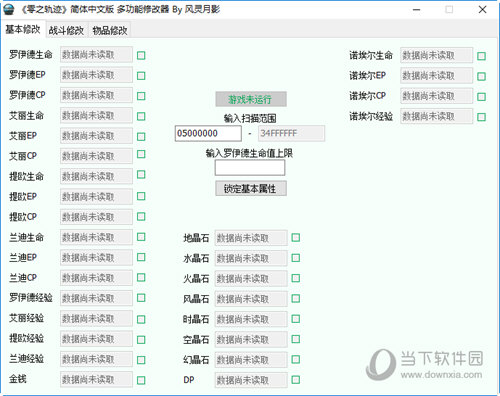Click the 火晶石 value field
Image resolution: width=500 pixels, height=396 pixels.
click(251, 279)
